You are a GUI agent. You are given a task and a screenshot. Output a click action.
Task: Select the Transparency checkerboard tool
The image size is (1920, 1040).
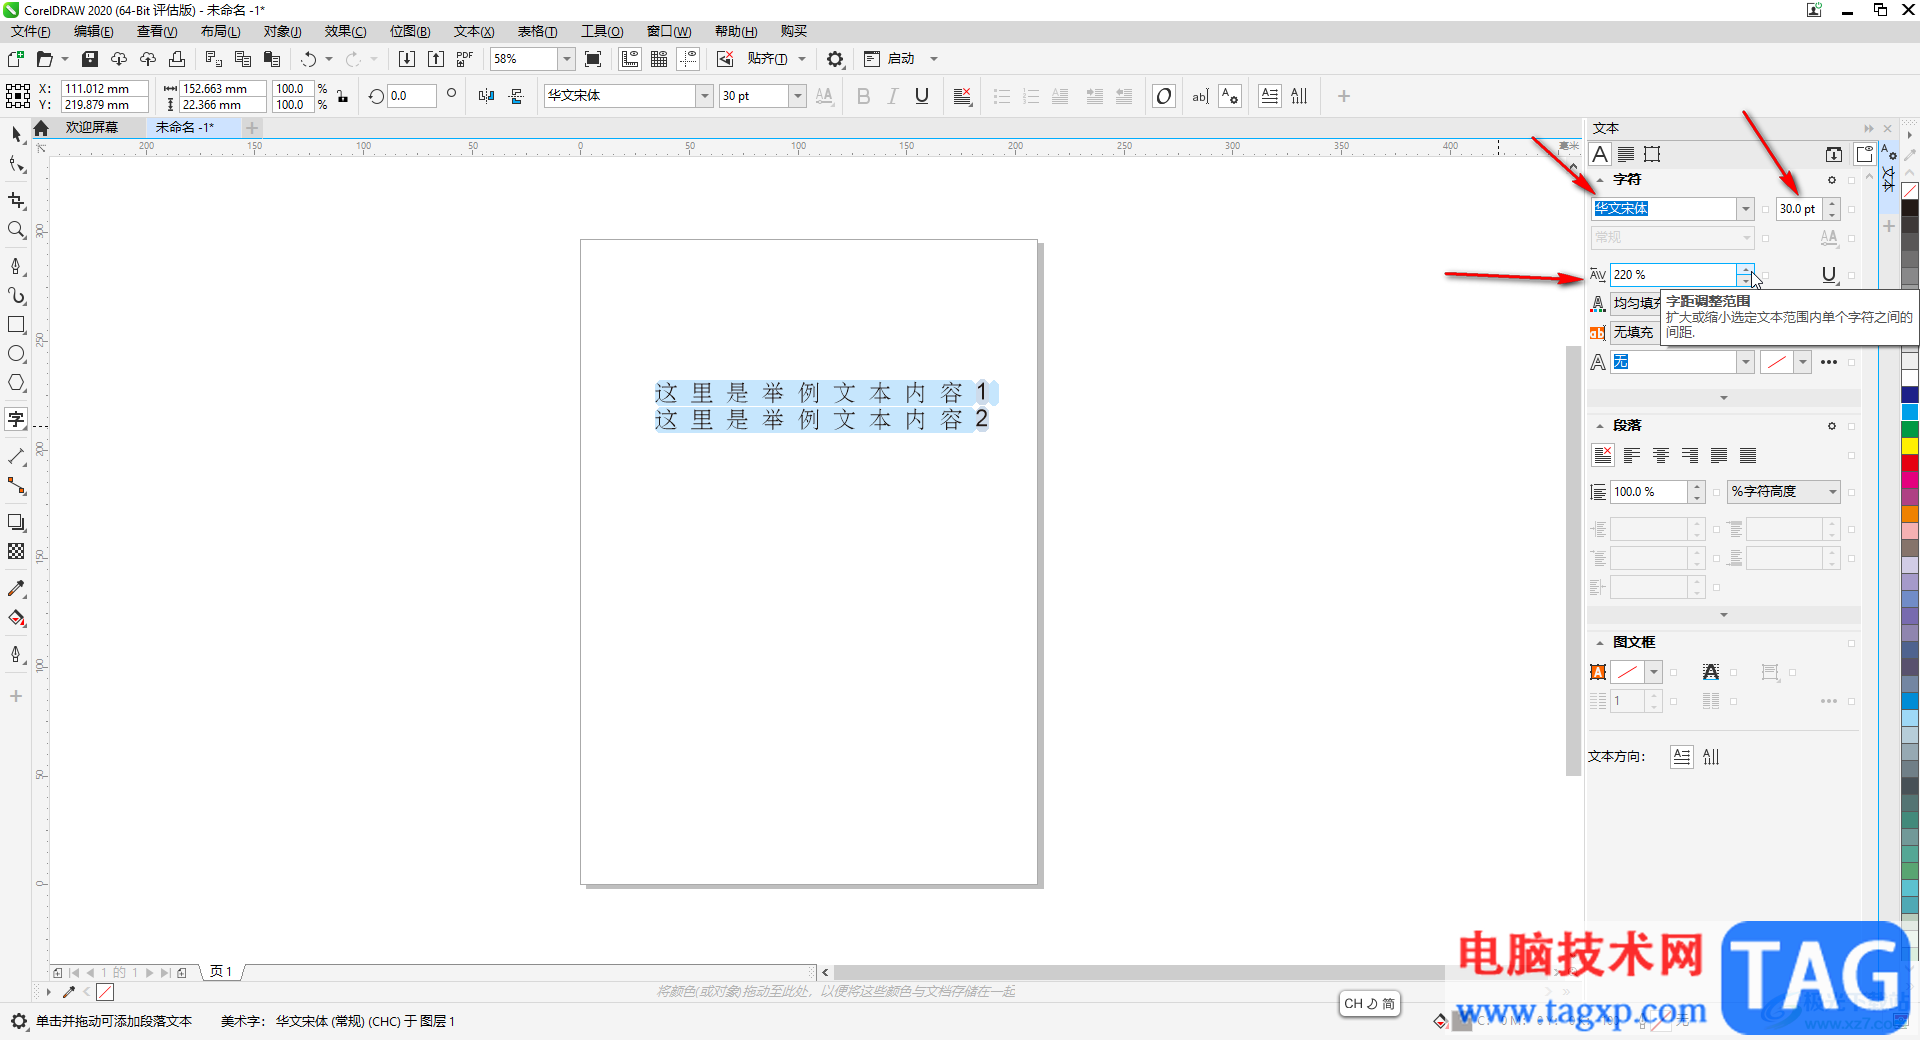16,551
